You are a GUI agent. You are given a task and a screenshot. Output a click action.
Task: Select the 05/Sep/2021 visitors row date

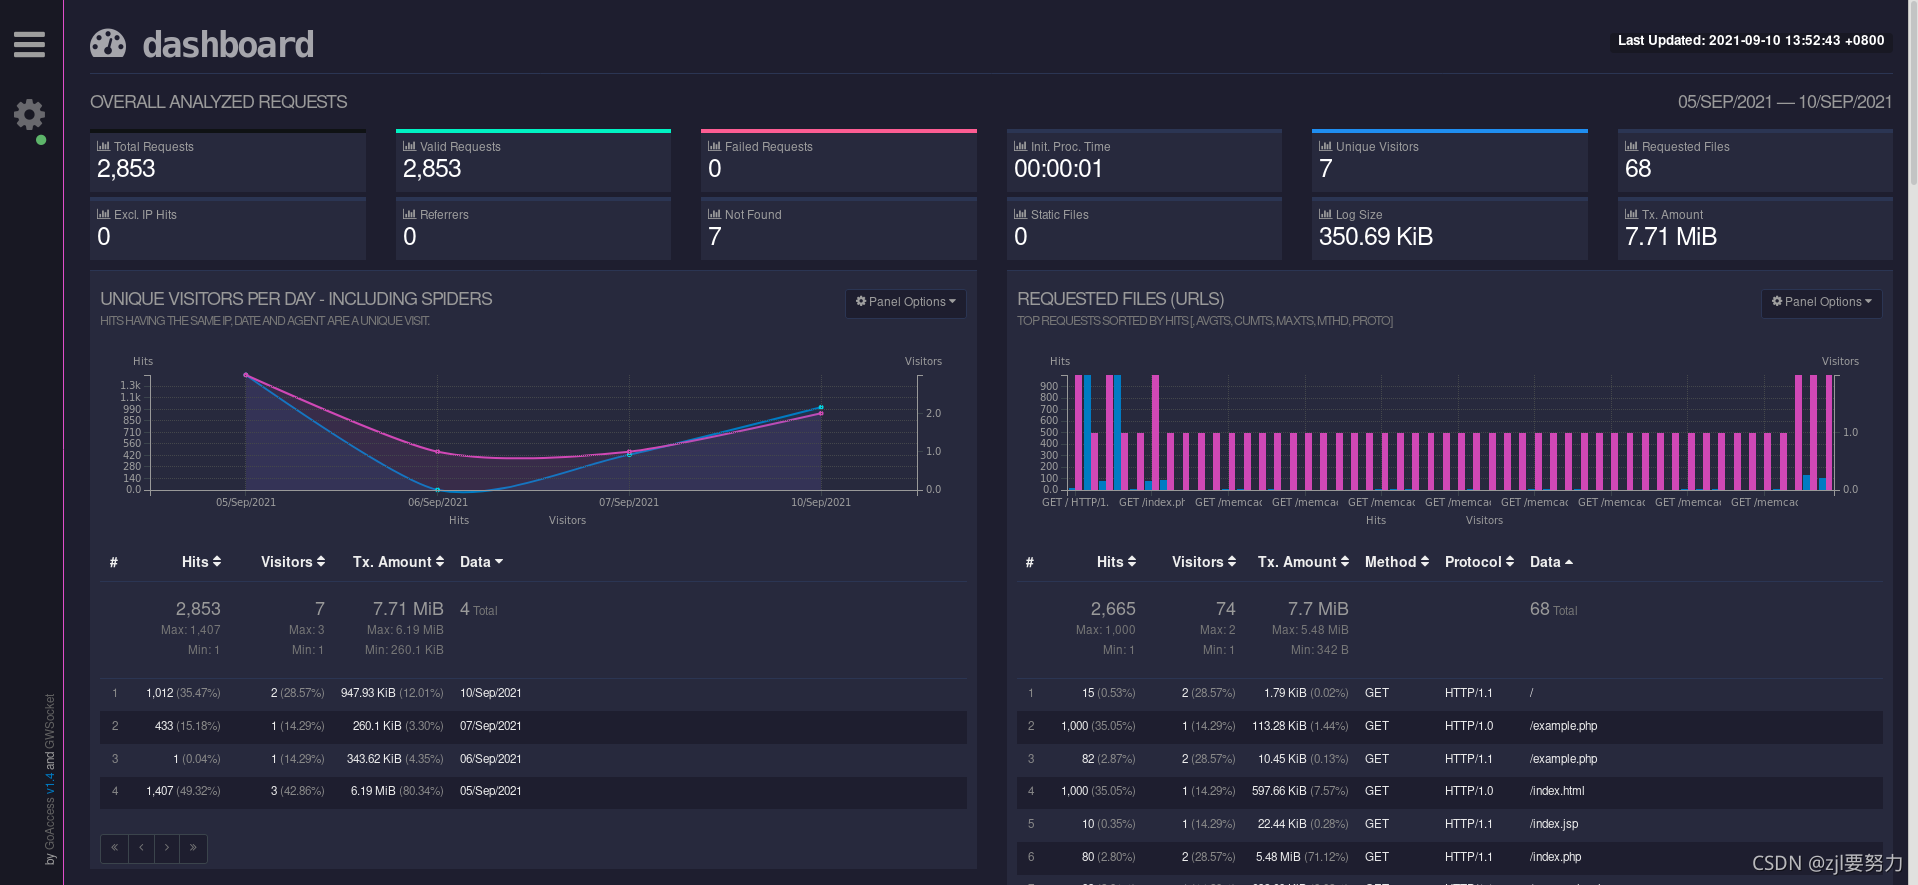pos(490,791)
